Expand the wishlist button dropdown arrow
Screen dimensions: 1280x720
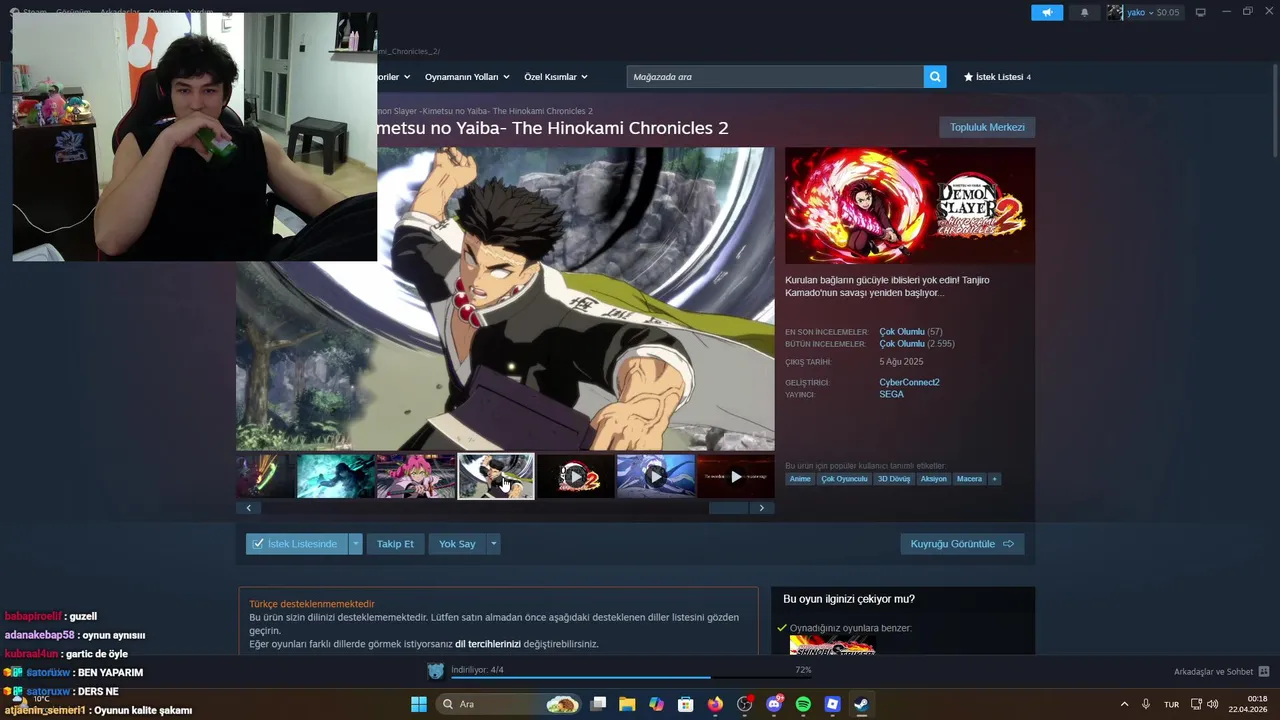coord(355,544)
